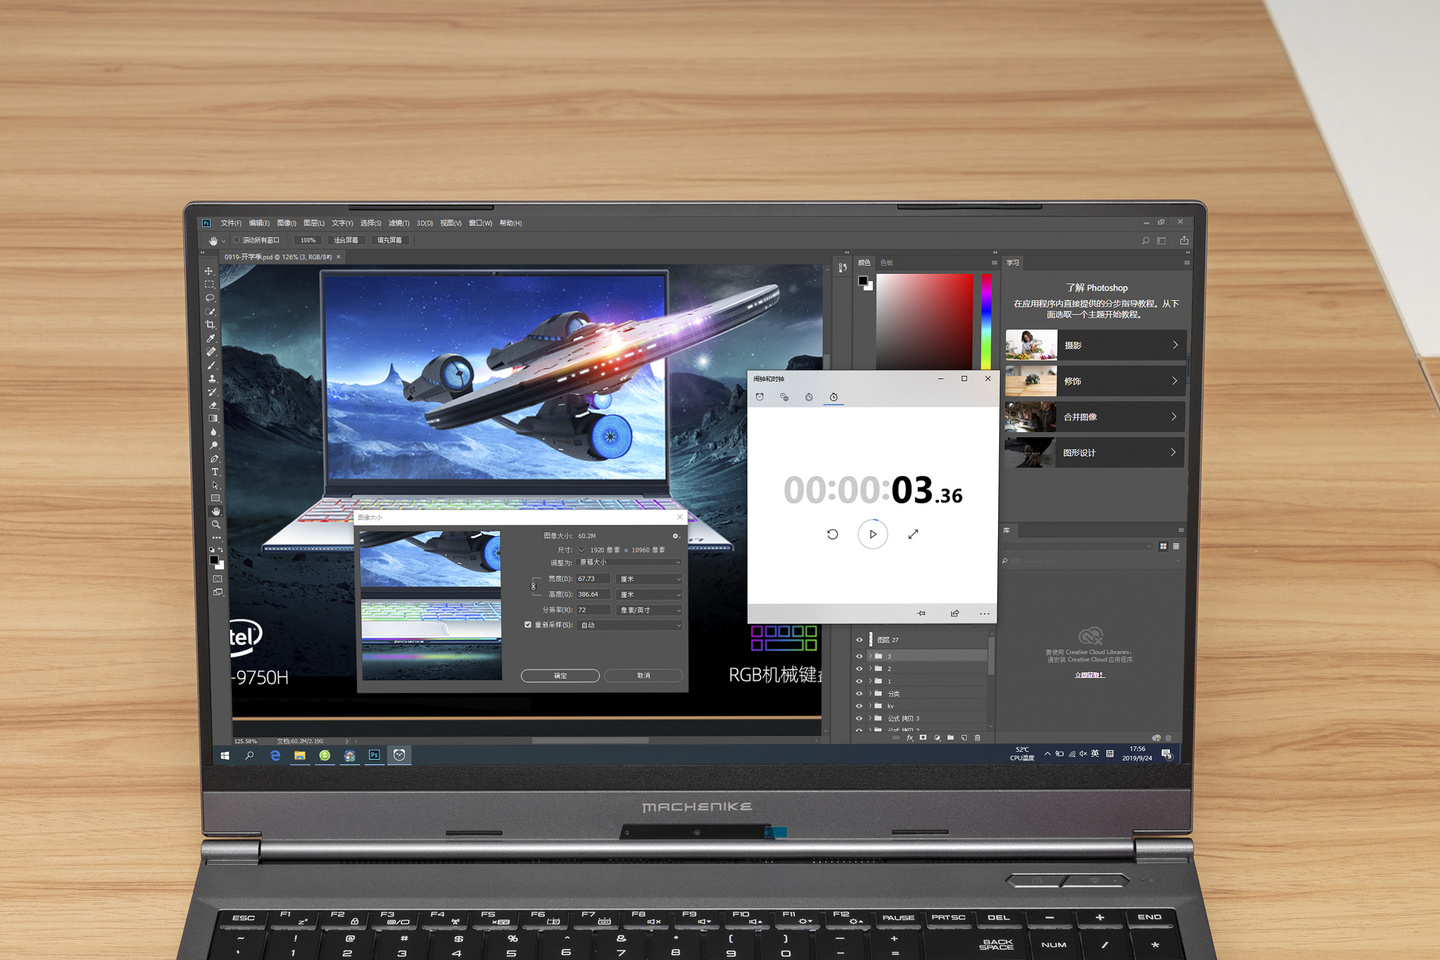Click the 100% zoom button
Image resolution: width=1440 pixels, height=960 pixels.
(x=308, y=240)
